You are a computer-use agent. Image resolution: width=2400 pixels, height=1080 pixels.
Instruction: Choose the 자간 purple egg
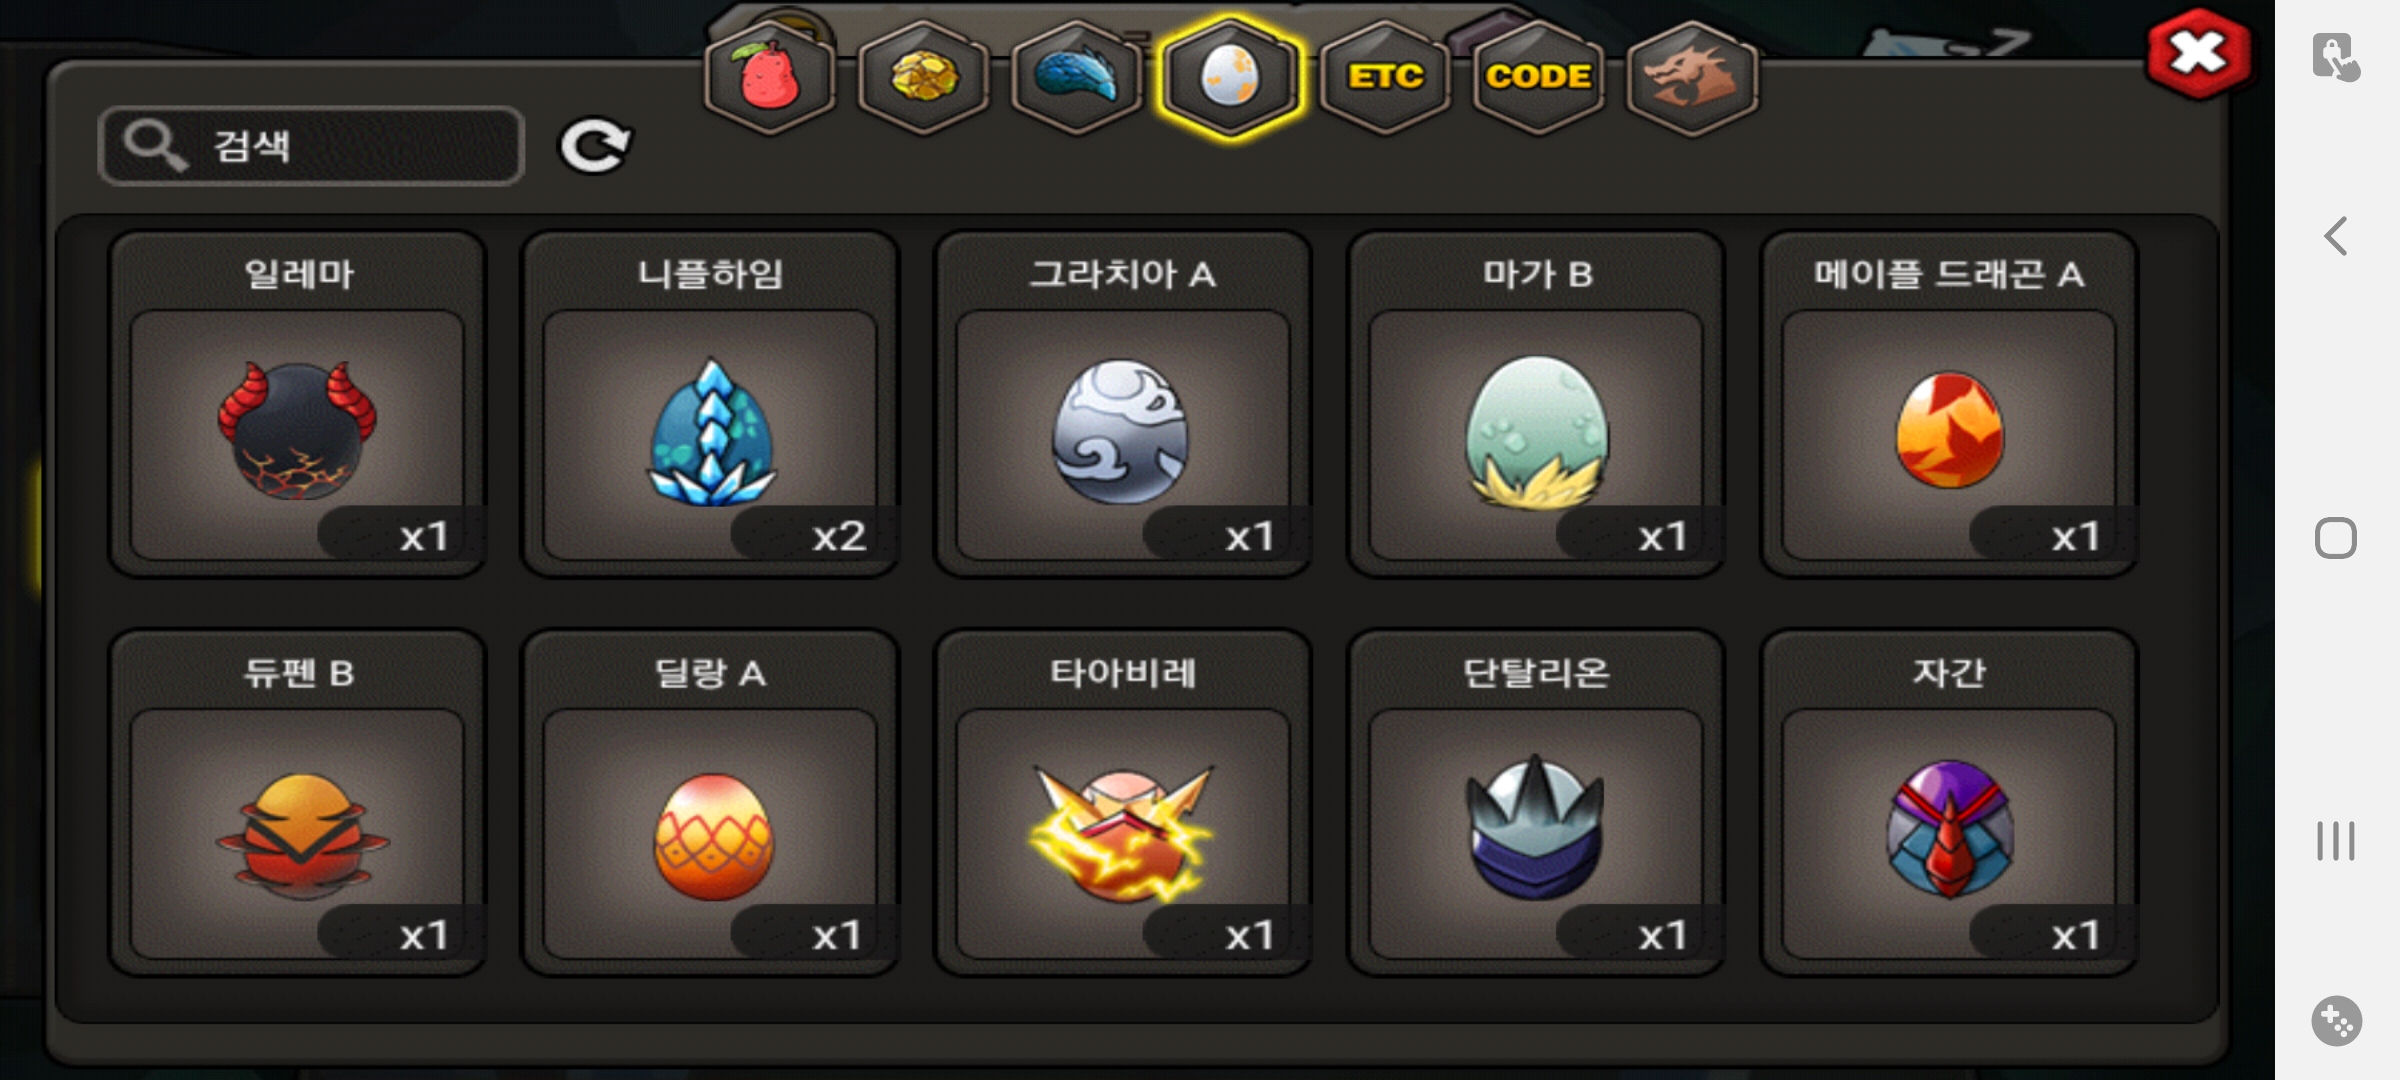[x=1949, y=802]
